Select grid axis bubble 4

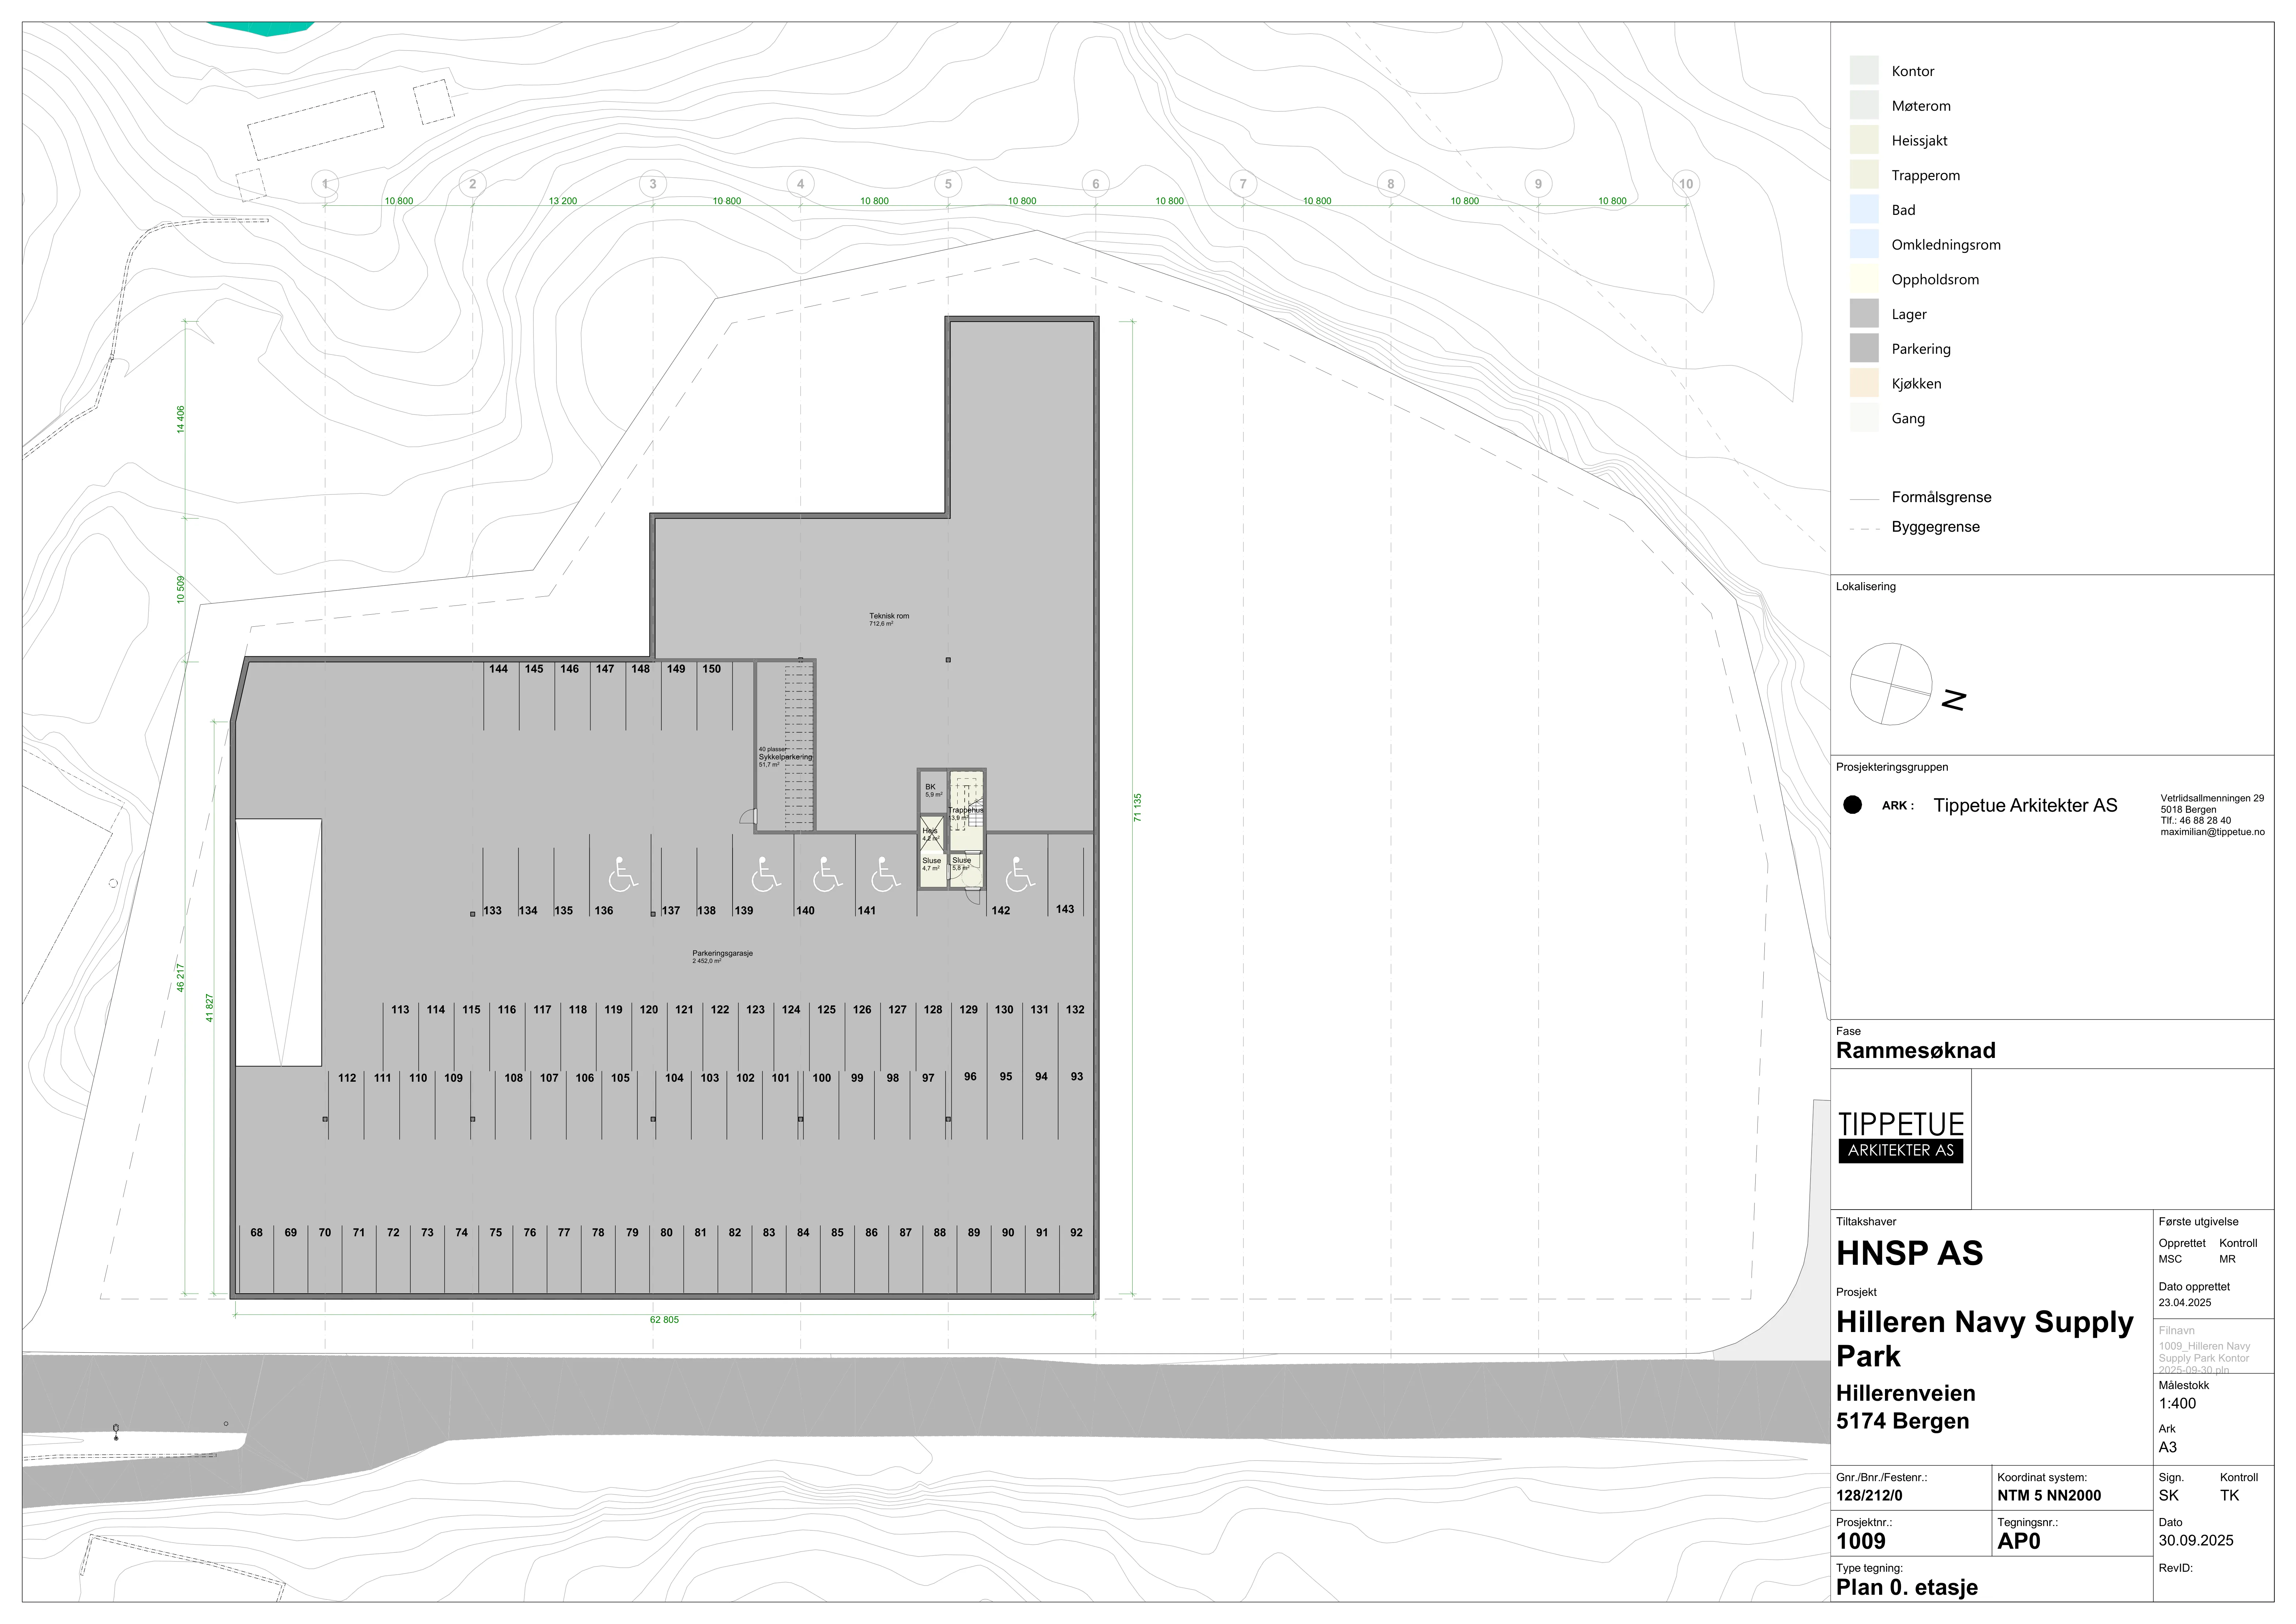(x=800, y=184)
